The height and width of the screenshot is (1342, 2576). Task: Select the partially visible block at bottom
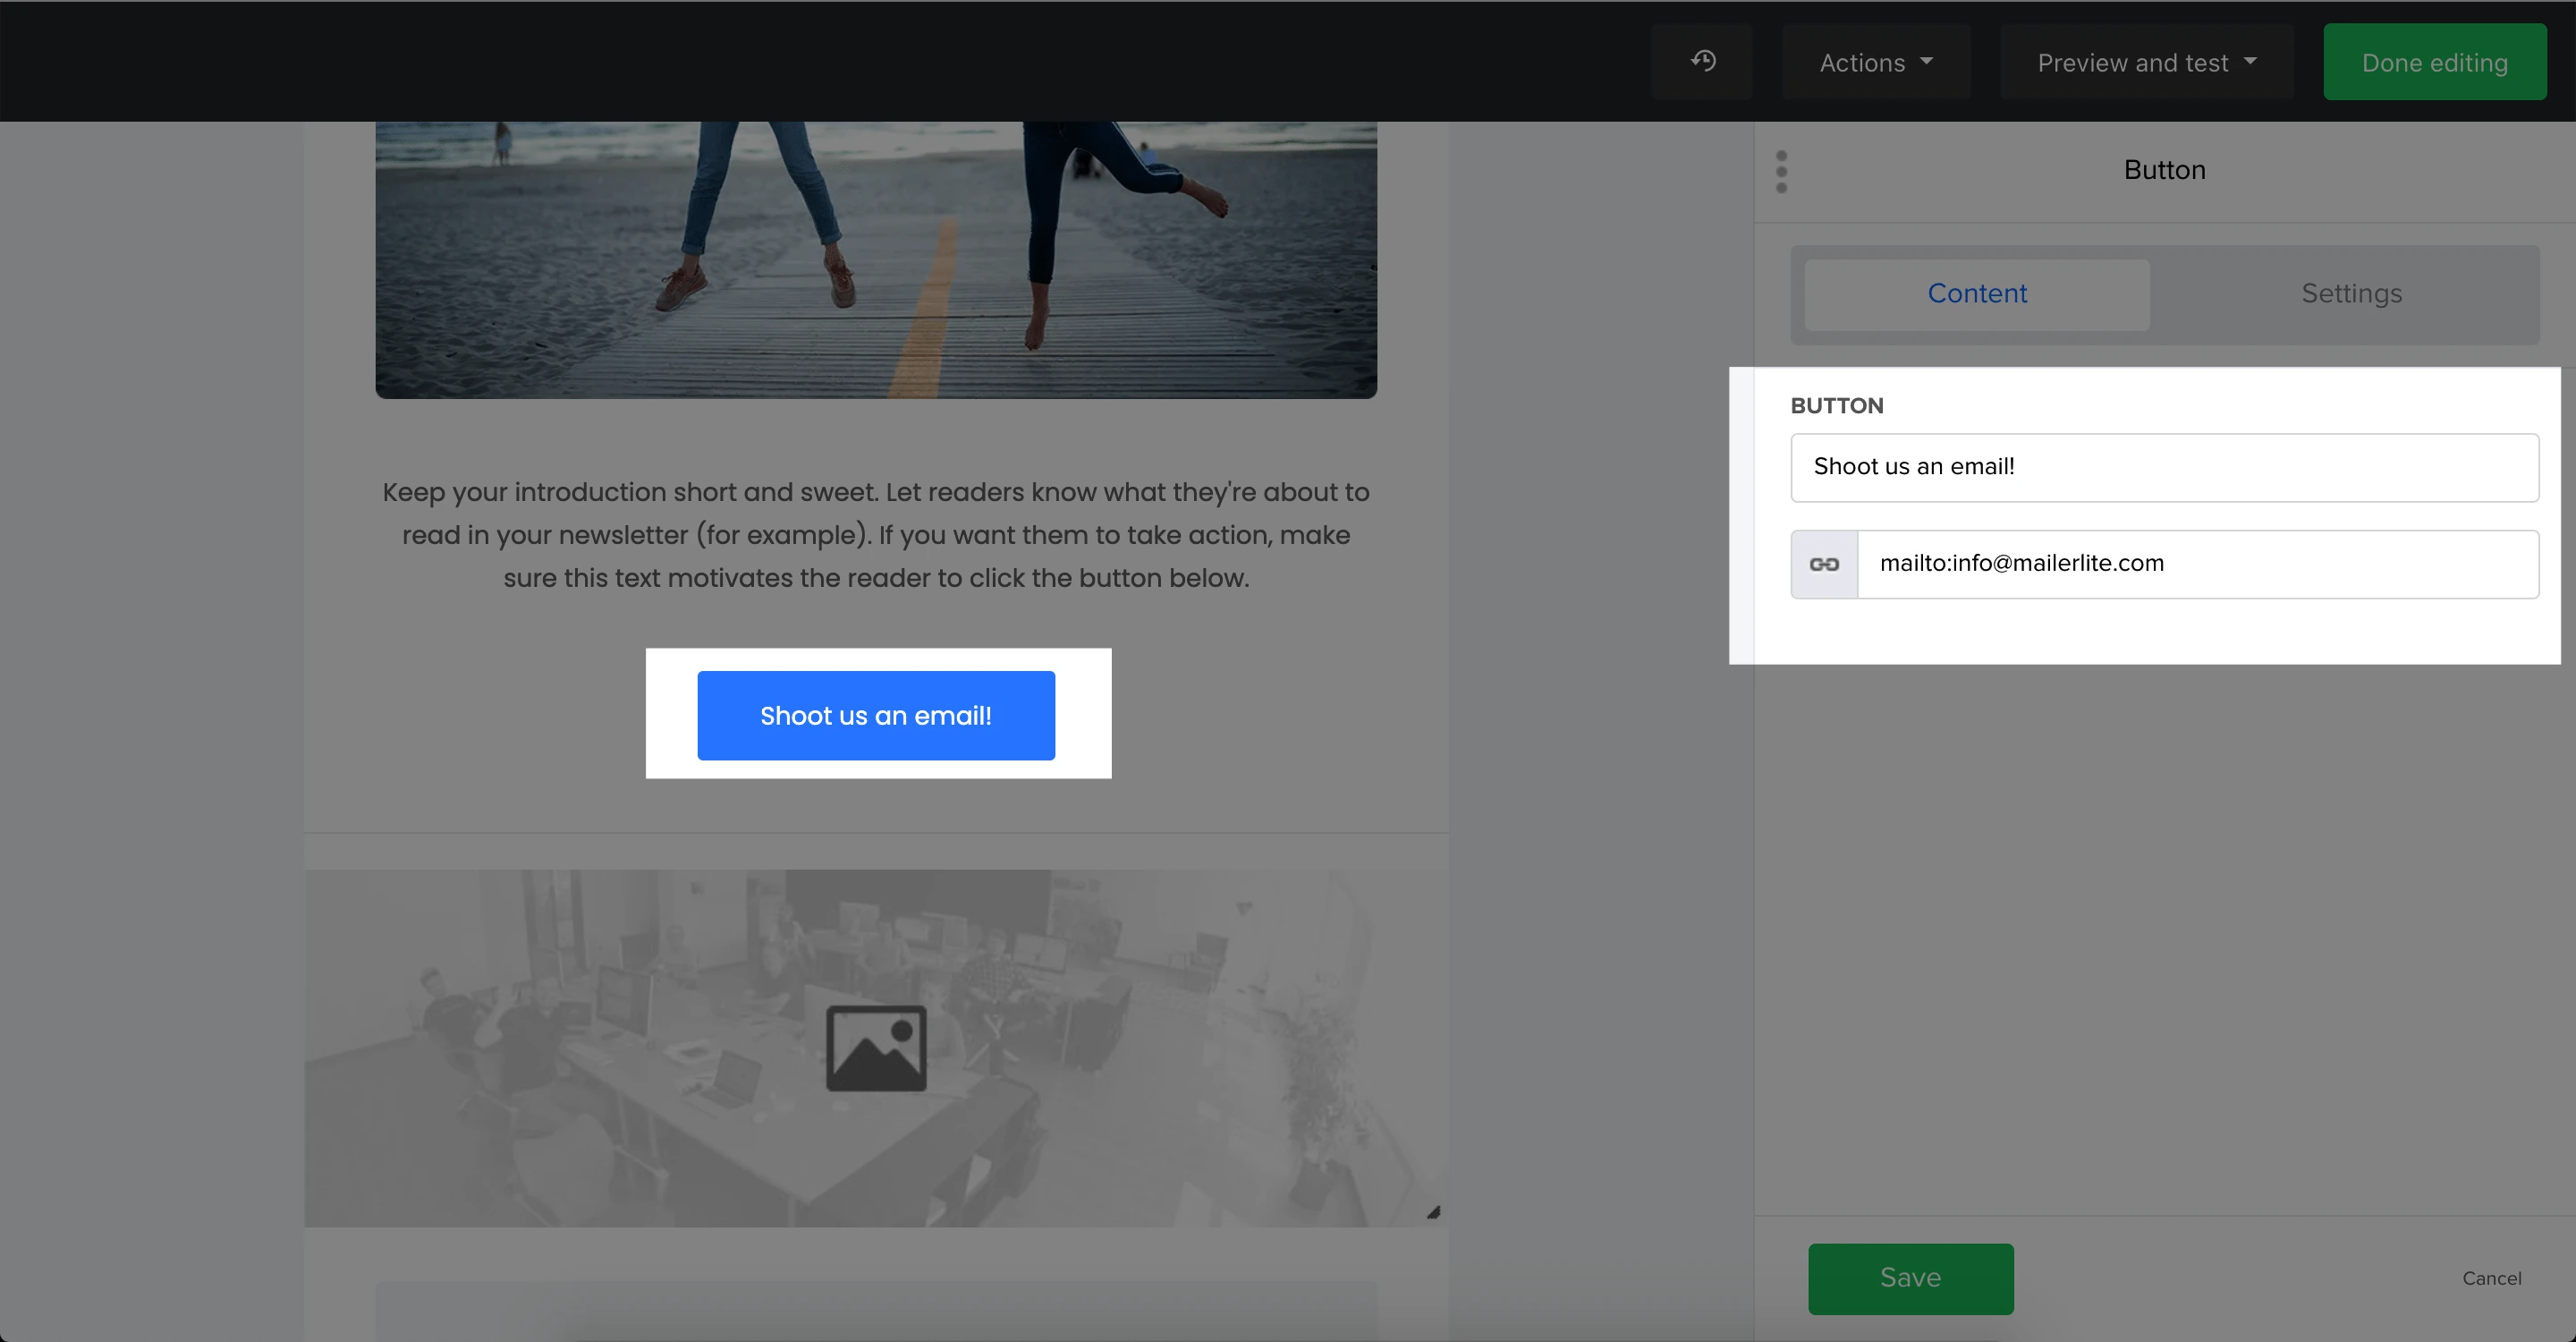click(x=876, y=1311)
